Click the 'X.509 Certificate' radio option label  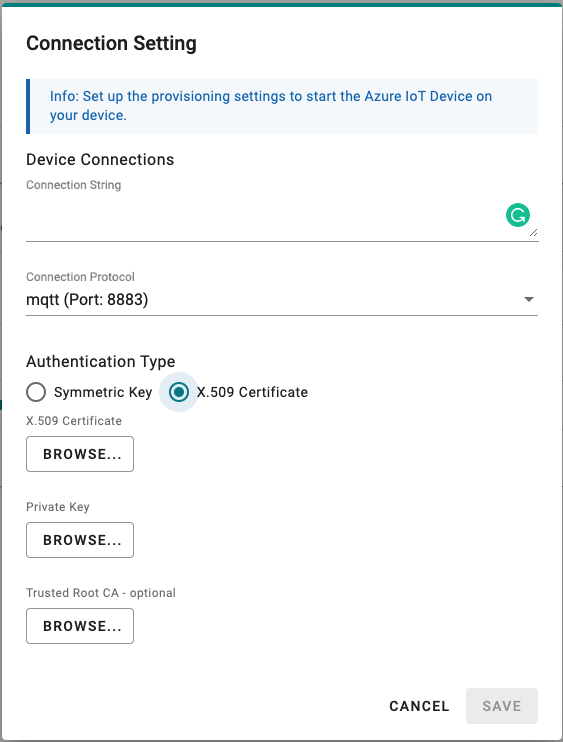pyautogui.click(x=252, y=392)
